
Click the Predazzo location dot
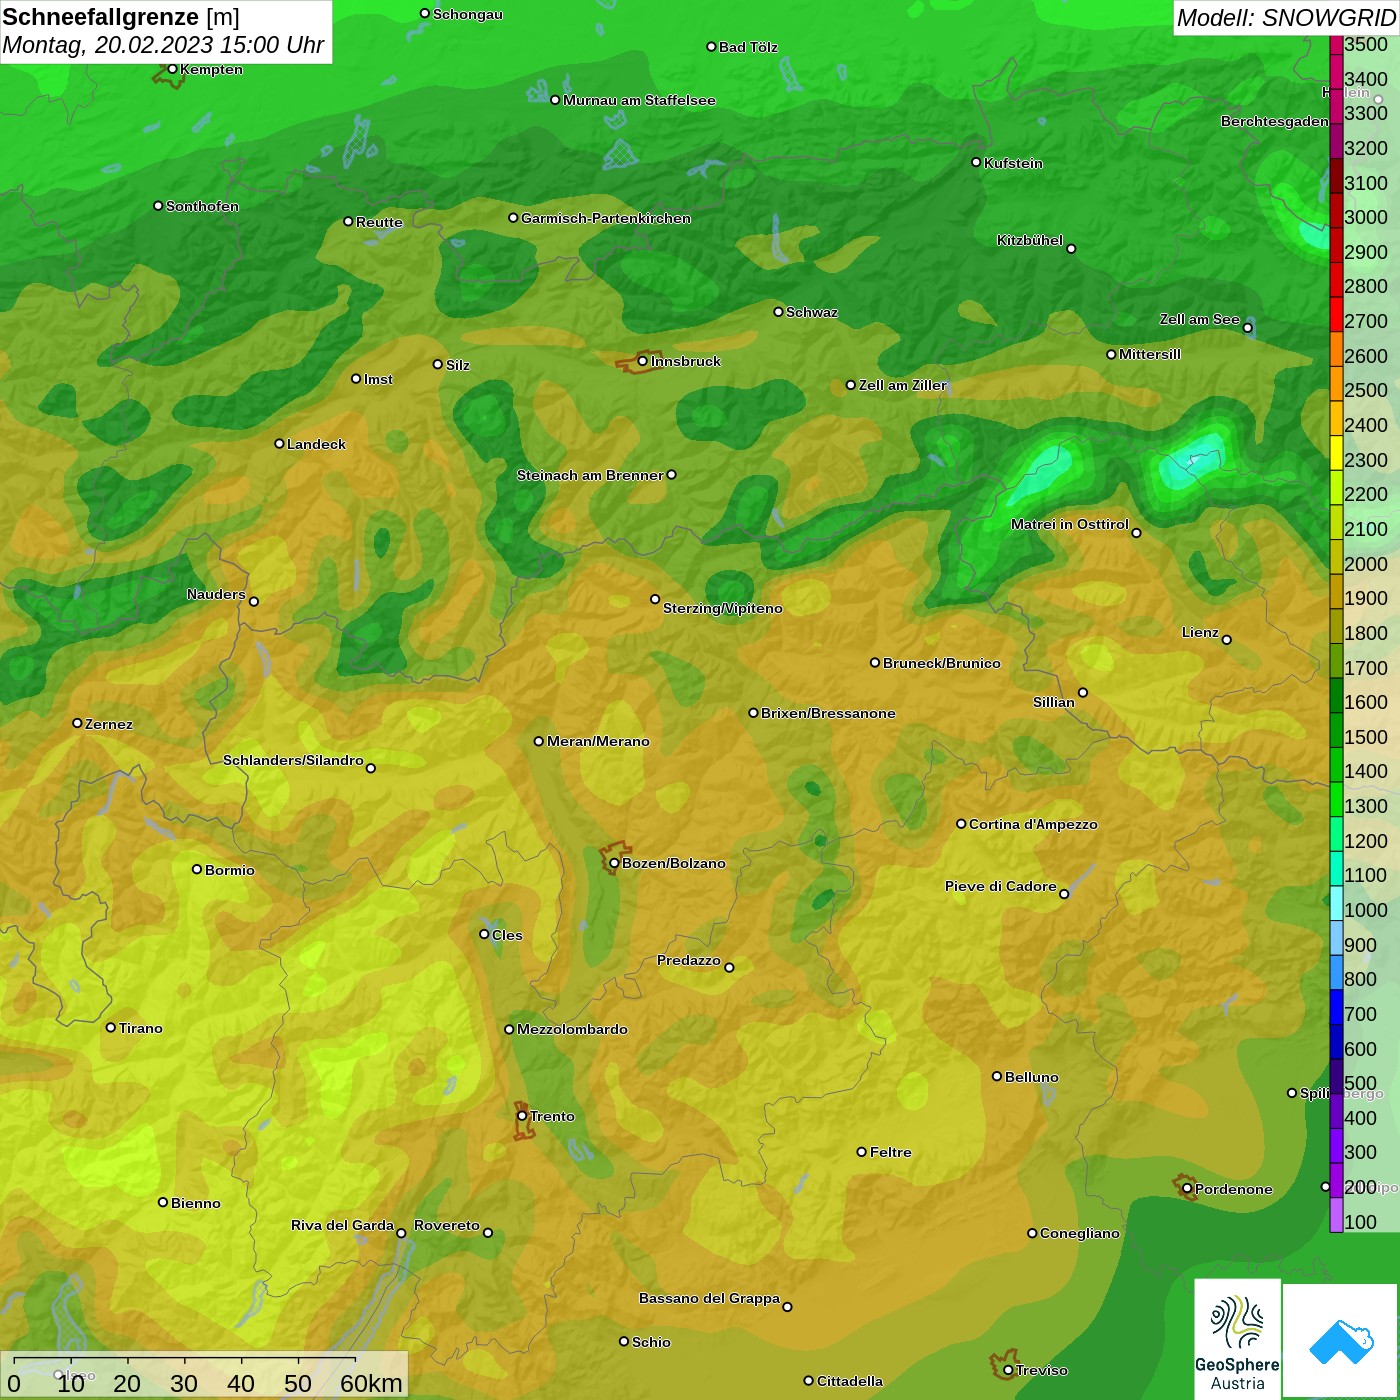click(729, 967)
